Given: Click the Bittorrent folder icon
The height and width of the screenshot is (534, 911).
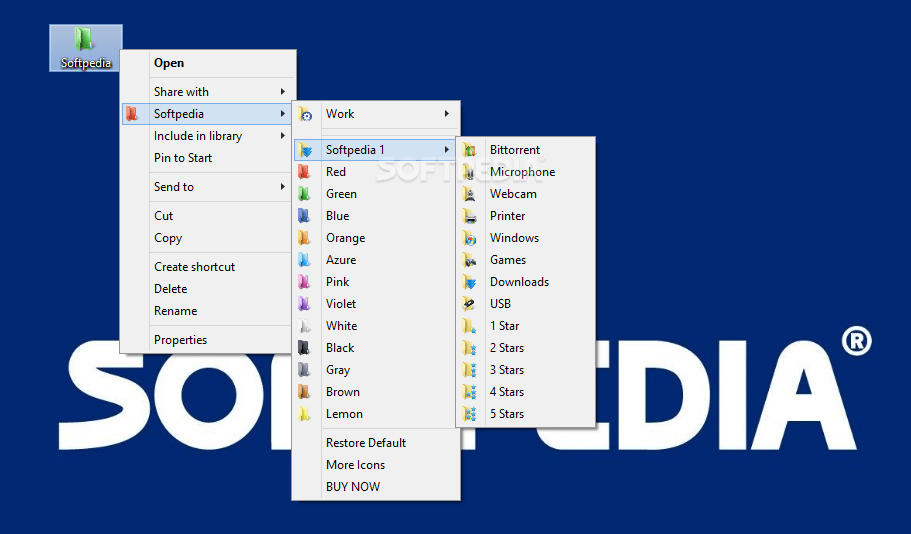Looking at the screenshot, I should (x=469, y=150).
